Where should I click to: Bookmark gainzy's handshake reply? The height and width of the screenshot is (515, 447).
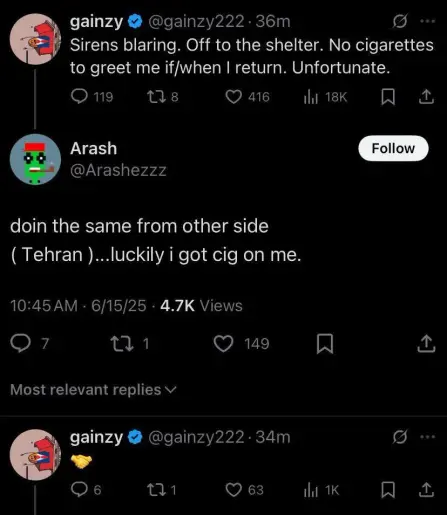(388, 490)
